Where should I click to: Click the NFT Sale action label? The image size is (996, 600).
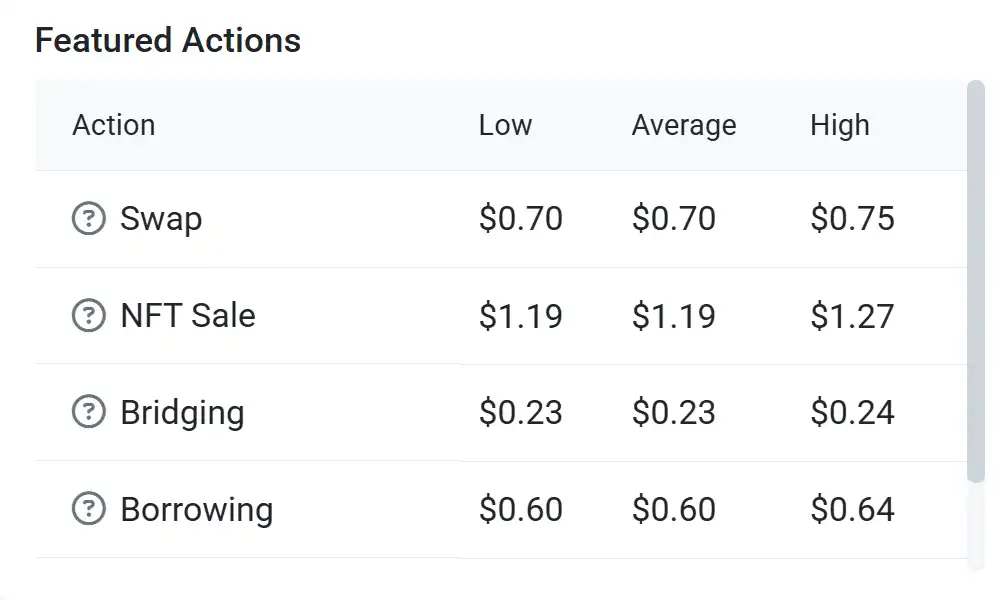coord(187,315)
